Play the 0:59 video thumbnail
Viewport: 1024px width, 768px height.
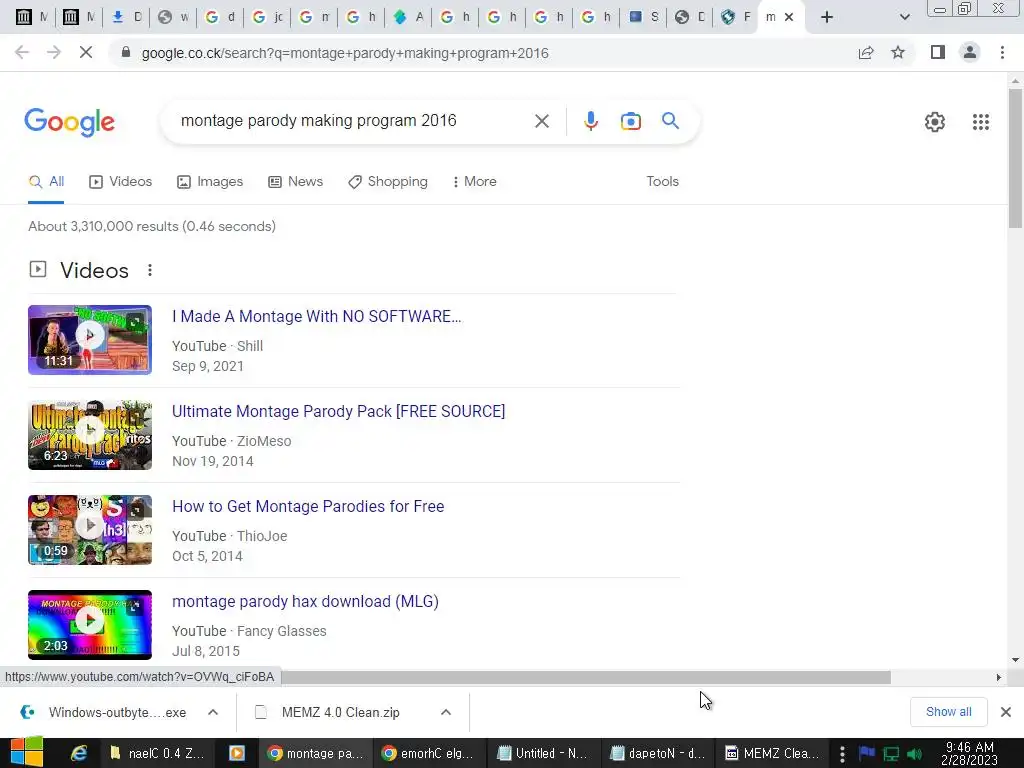(x=90, y=530)
